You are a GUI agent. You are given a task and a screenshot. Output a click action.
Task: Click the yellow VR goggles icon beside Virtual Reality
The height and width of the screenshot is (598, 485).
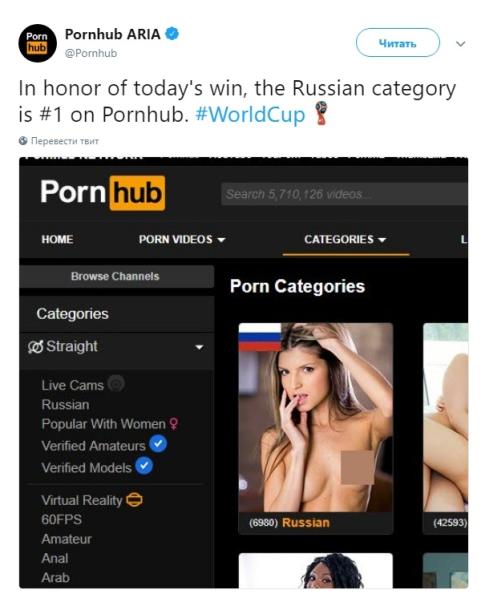click(135, 500)
